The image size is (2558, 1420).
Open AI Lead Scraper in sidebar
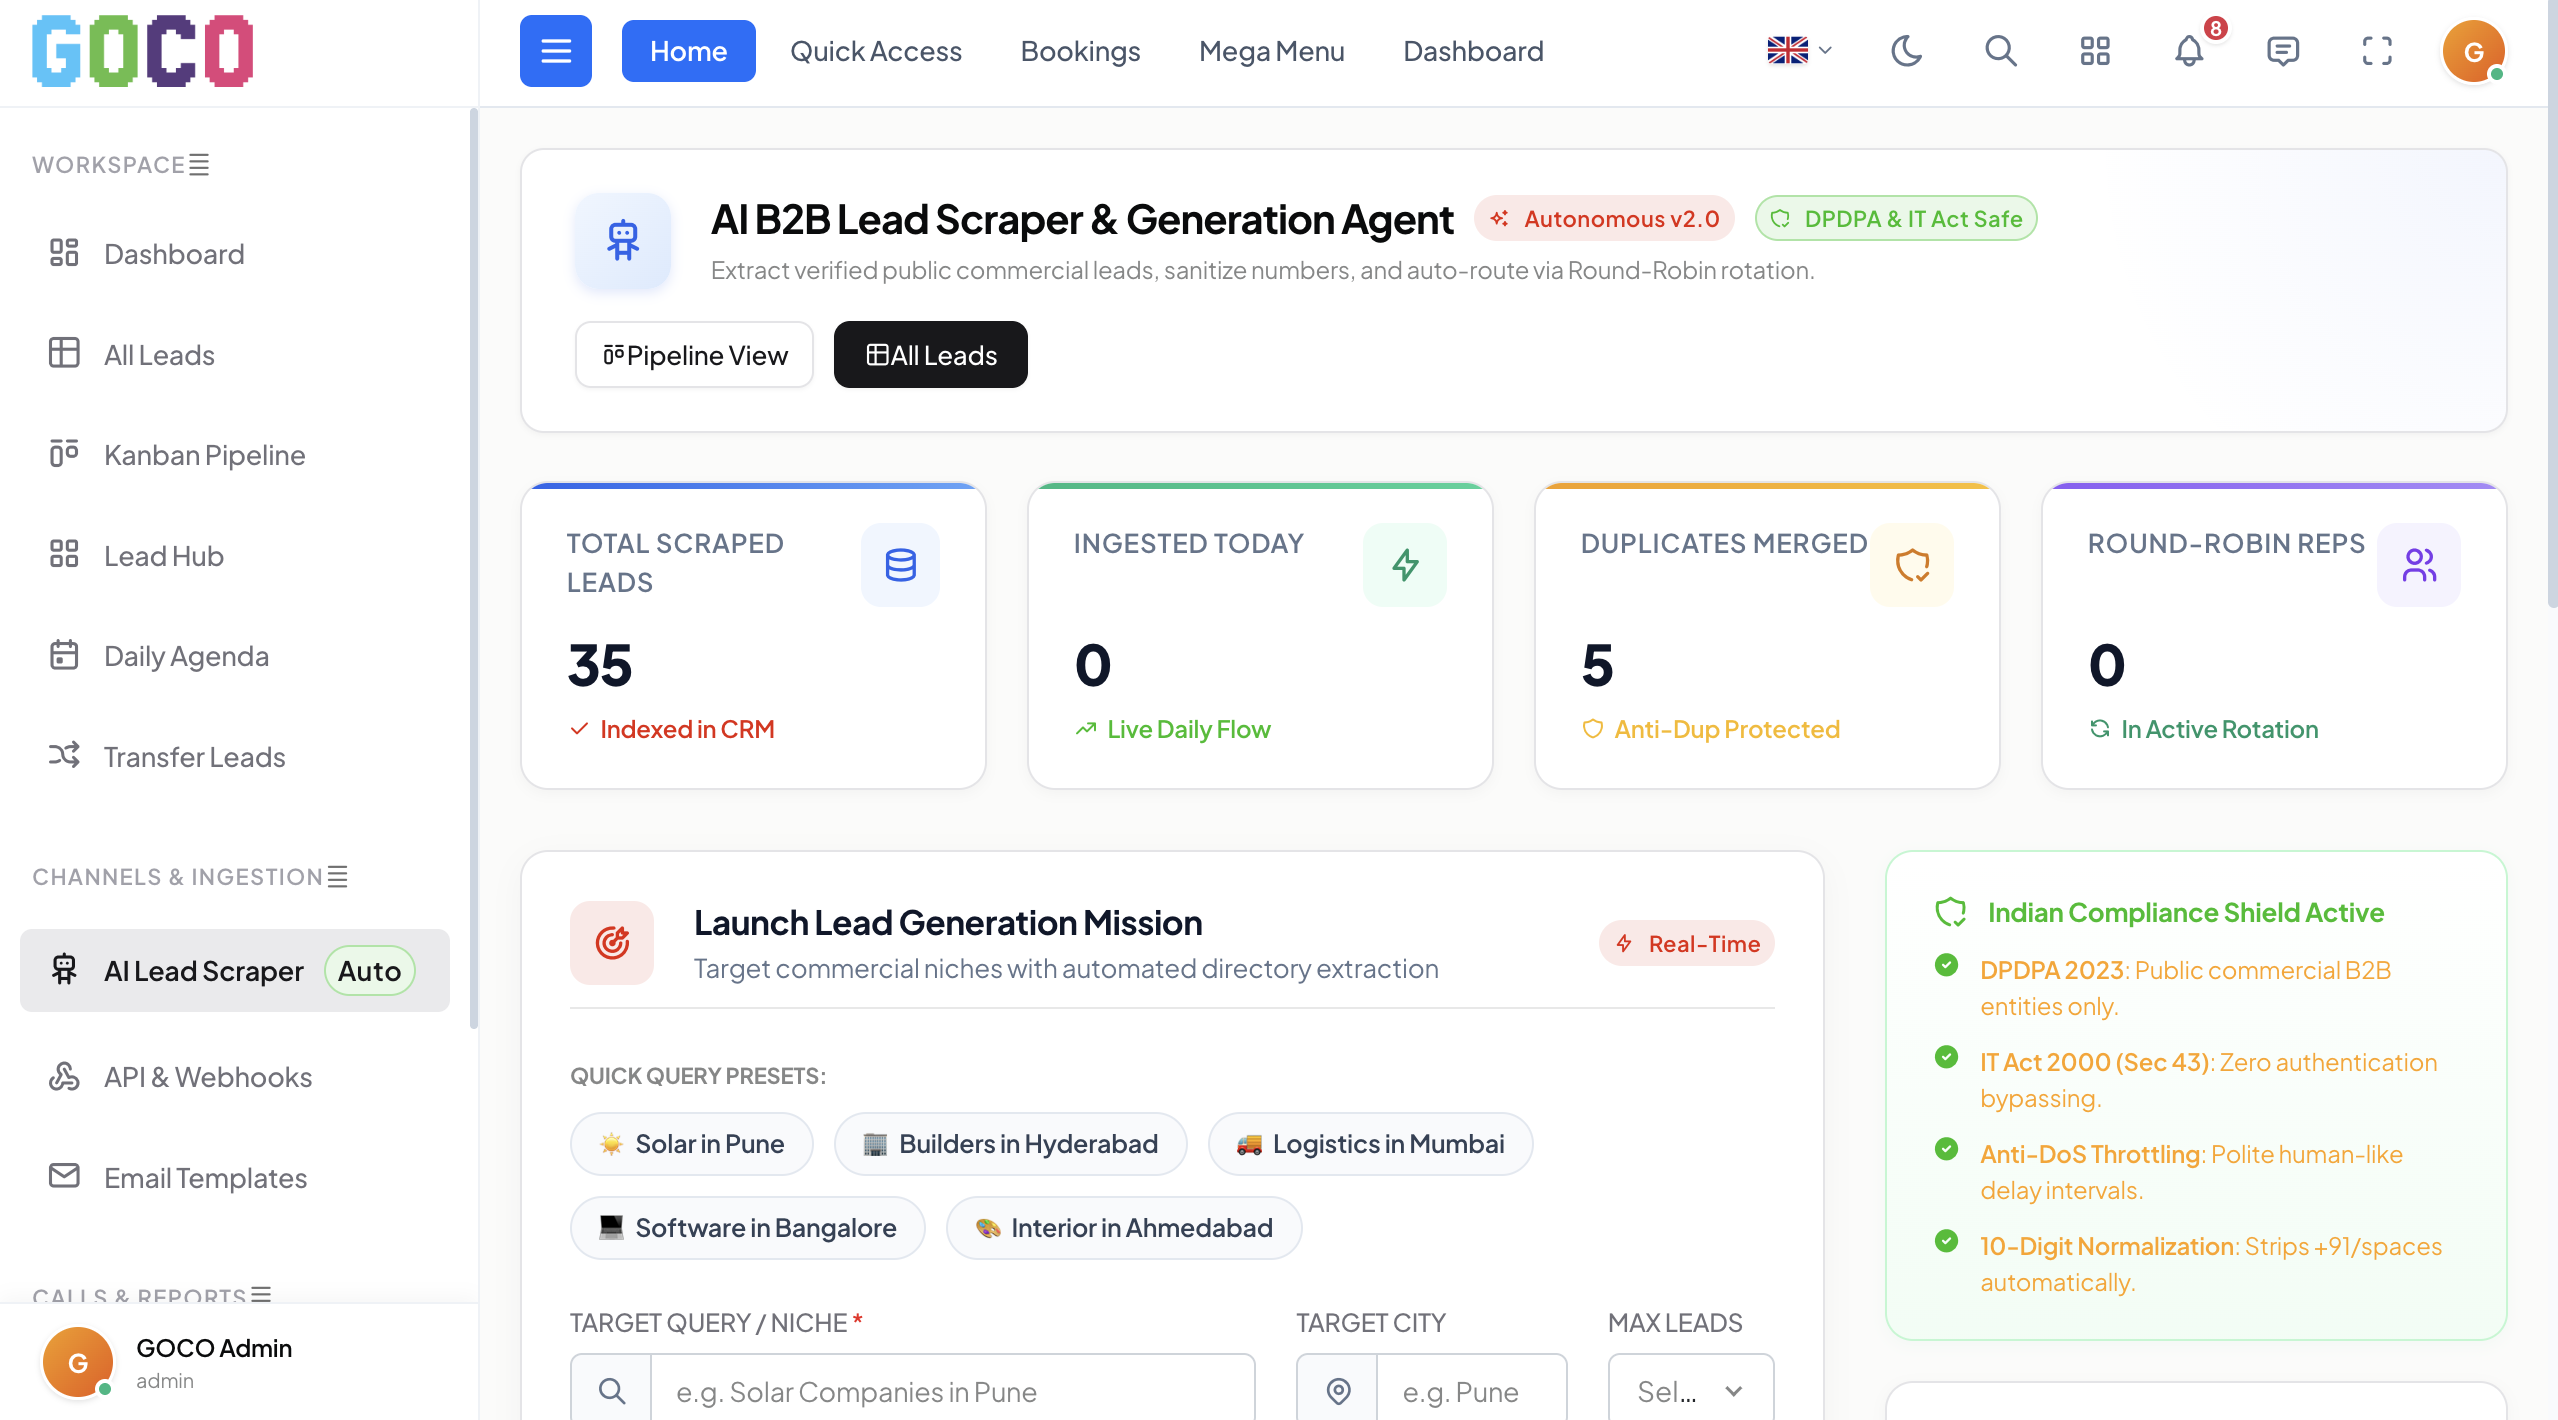(235, 971)
